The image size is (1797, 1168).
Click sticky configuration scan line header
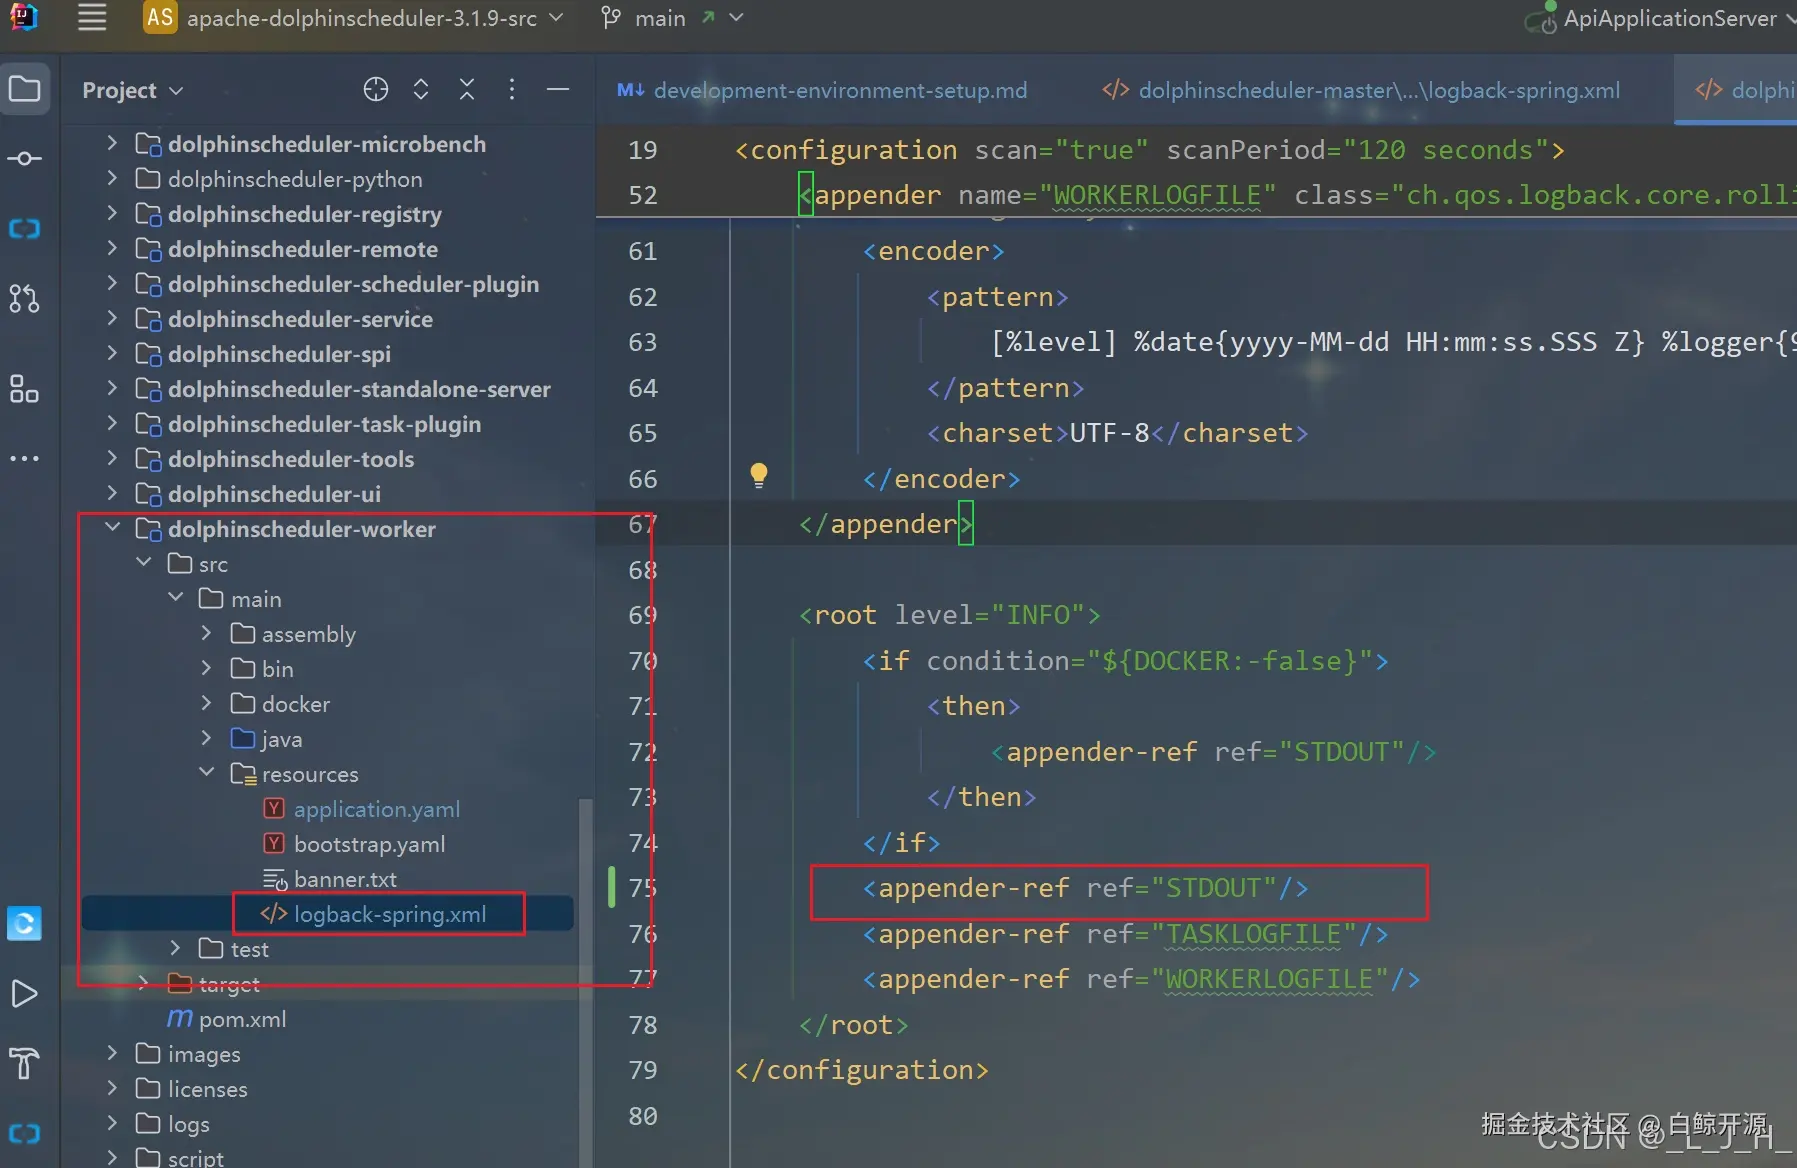[1150, 150]
